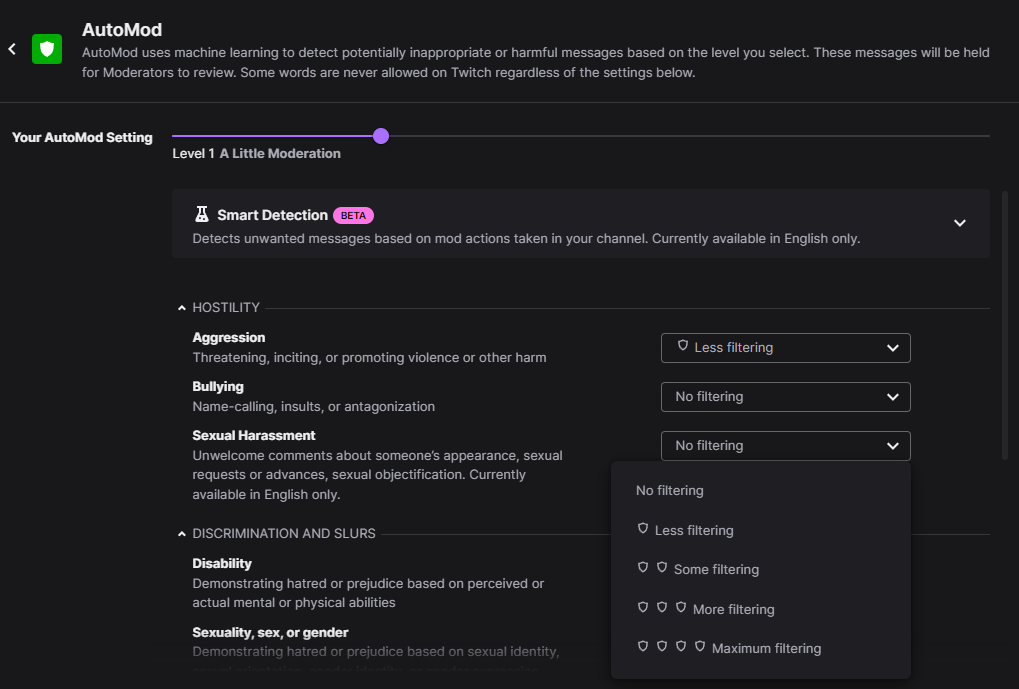The image size is (1019, 689).
Task: Click the Level 1 A Little Moderation label
Action: click(256, 153)
